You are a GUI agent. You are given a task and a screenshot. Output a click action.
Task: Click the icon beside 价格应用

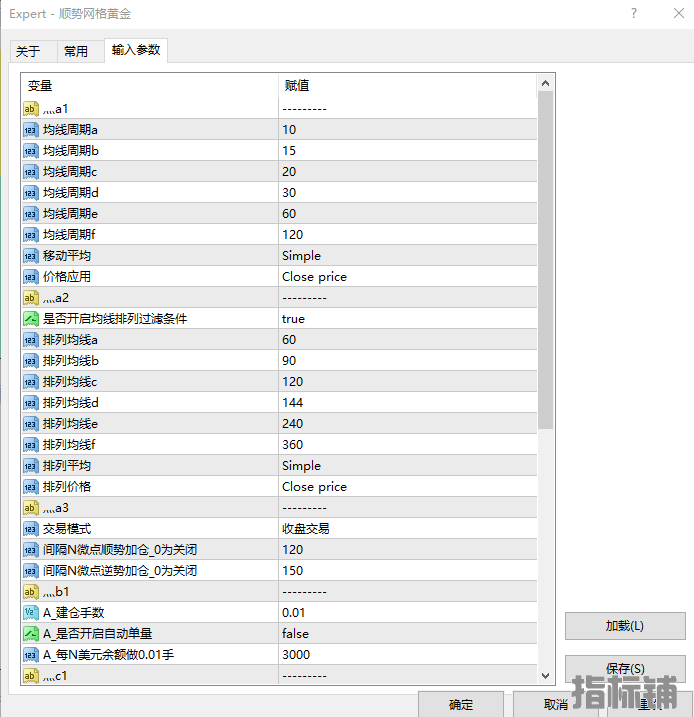point(31,277)
